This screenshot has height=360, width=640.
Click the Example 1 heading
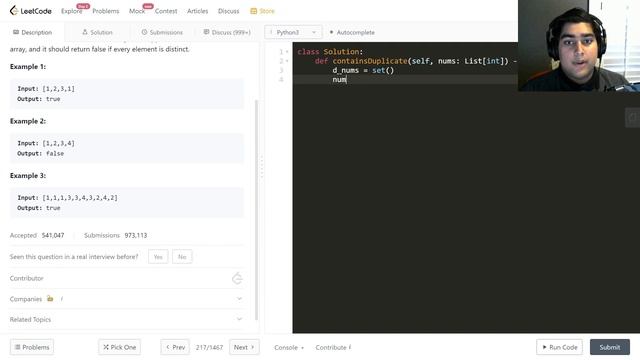click(x=28, y=67)
